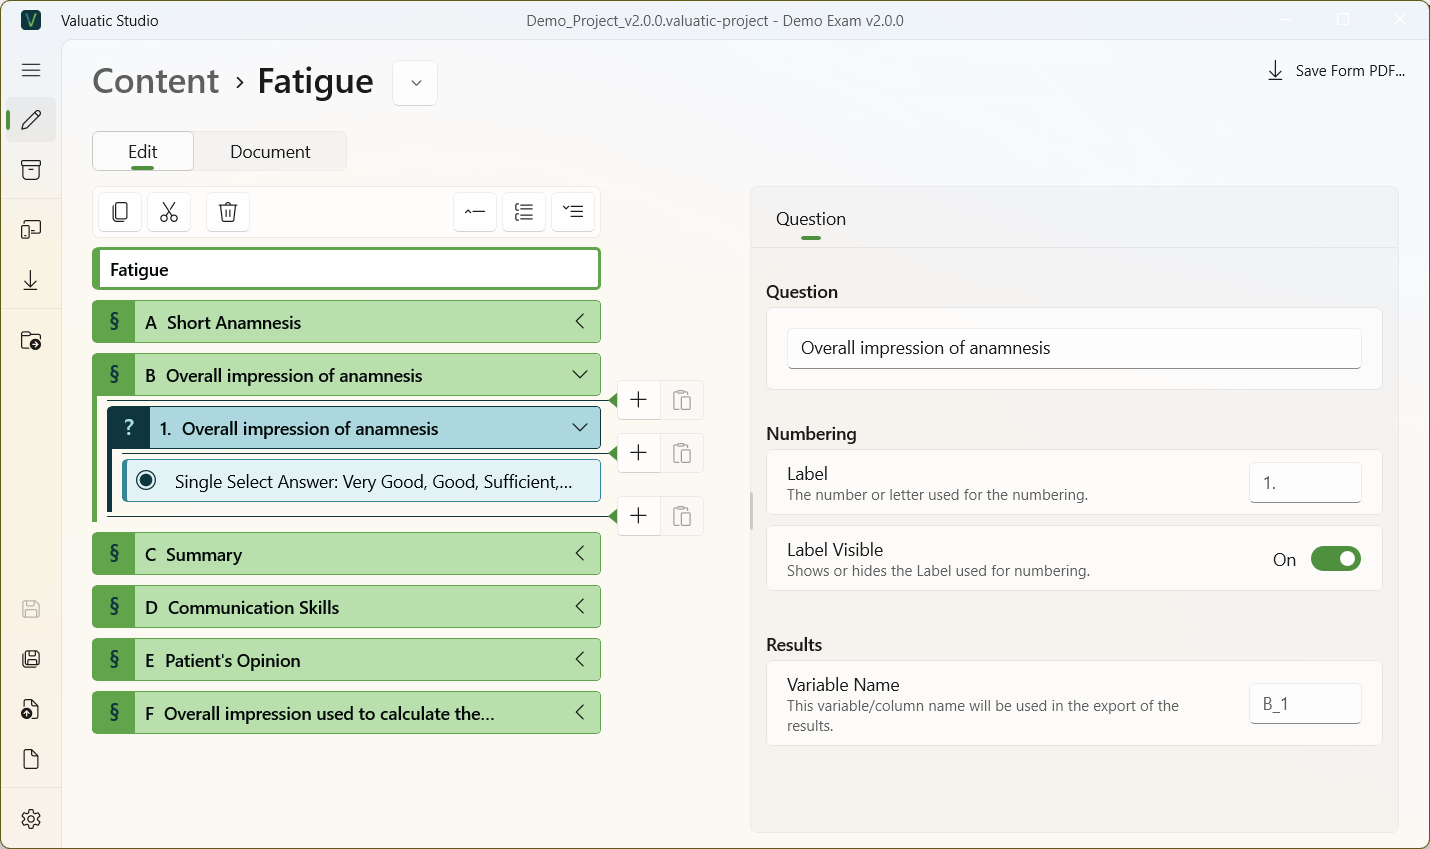
Task: Click paste icon beside question 1 row
Action: (x=682, y=453)
